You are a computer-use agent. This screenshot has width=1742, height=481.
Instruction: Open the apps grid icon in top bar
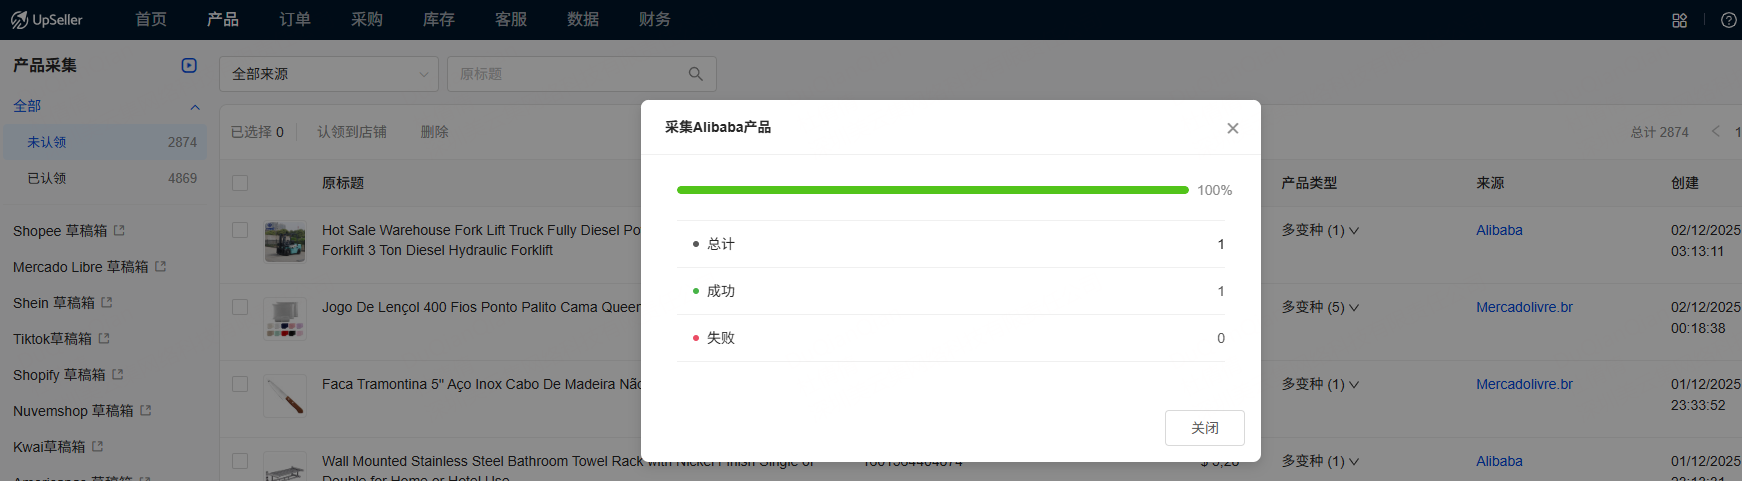(x=1679, y=20)
